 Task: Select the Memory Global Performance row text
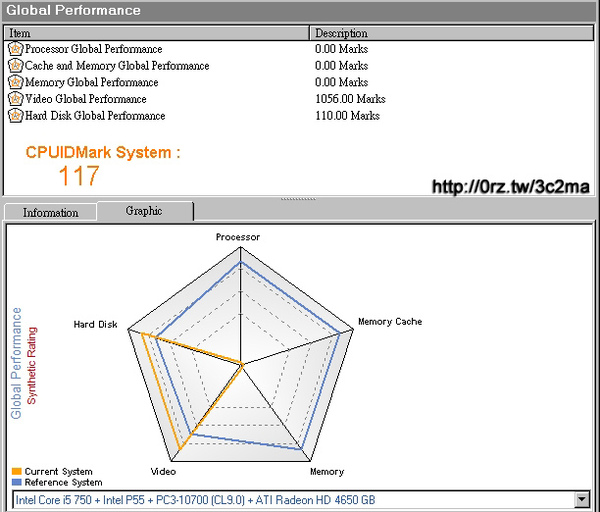pos(92,82)
